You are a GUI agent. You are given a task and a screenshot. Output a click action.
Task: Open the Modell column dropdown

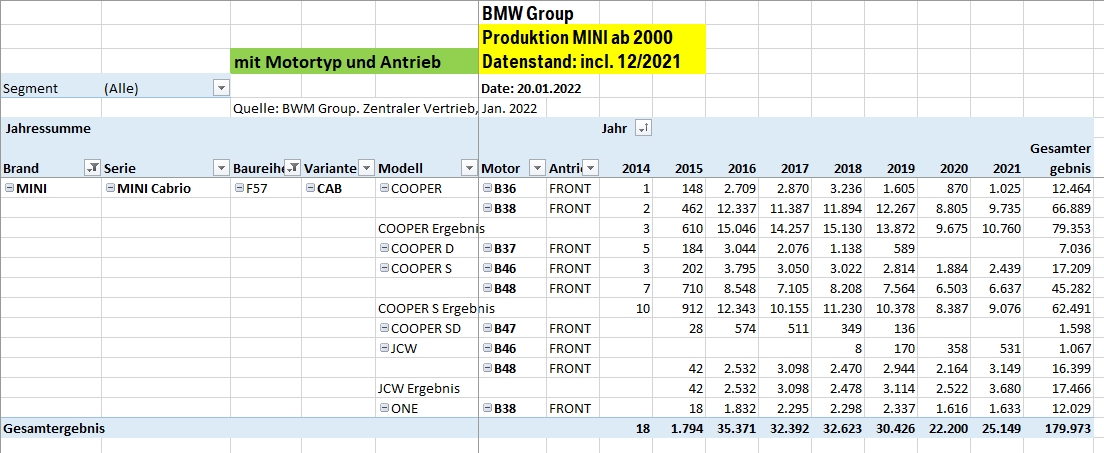point(468,168)
